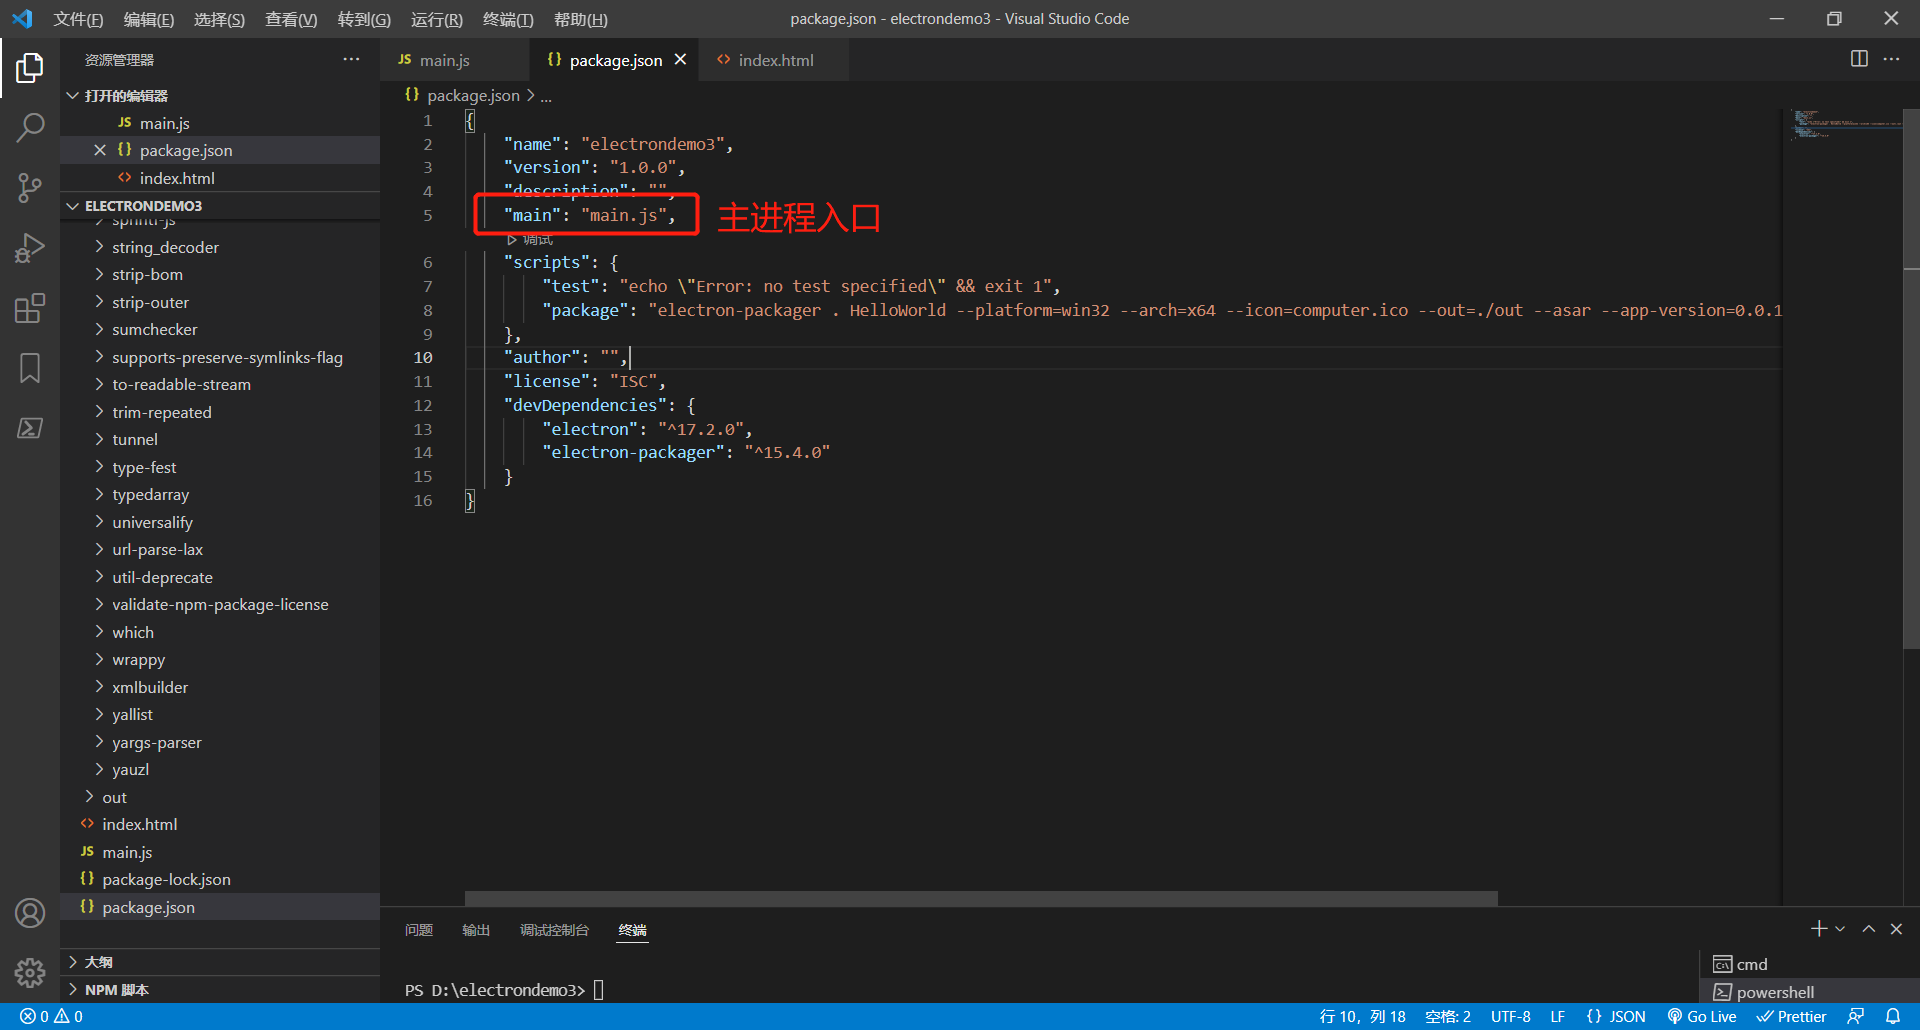Expand the out folder
Image resolution: width=1920 pixels, height=1030 pixels.
(220, 797)
